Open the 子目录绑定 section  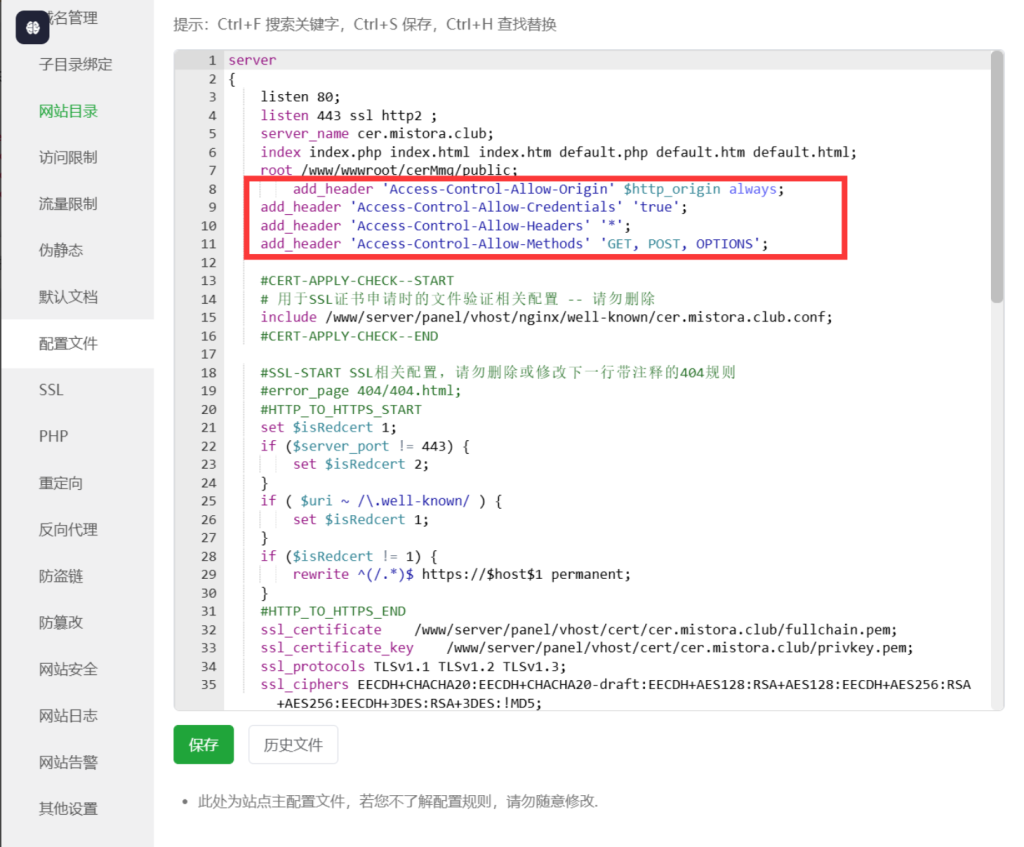point(75,65)
